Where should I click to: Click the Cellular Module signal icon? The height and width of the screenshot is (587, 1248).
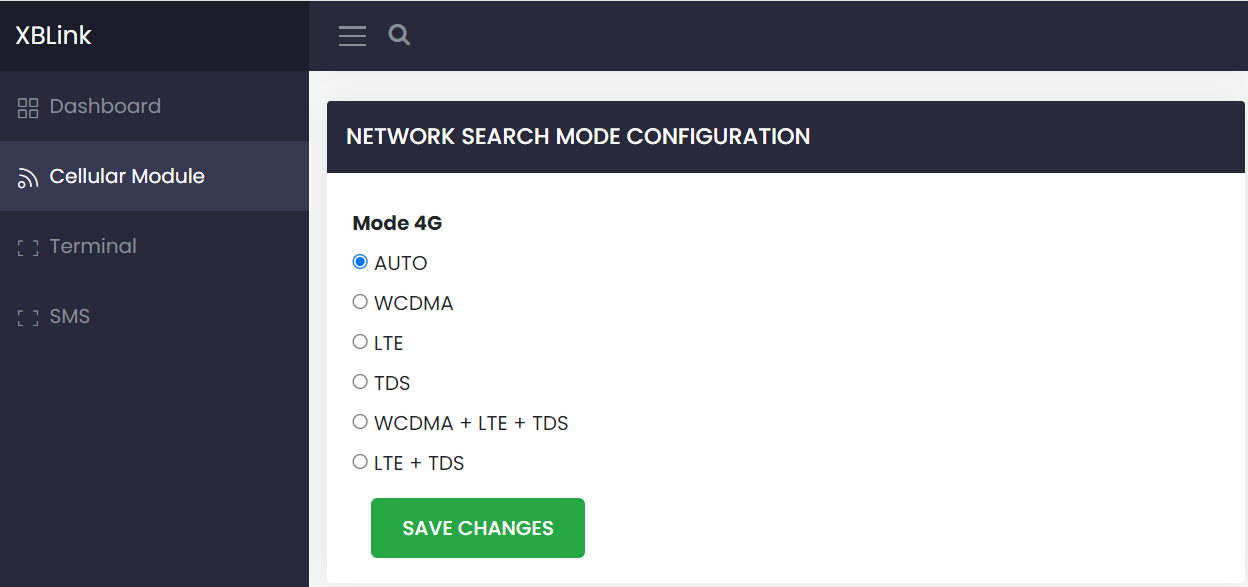pos(28,178)
